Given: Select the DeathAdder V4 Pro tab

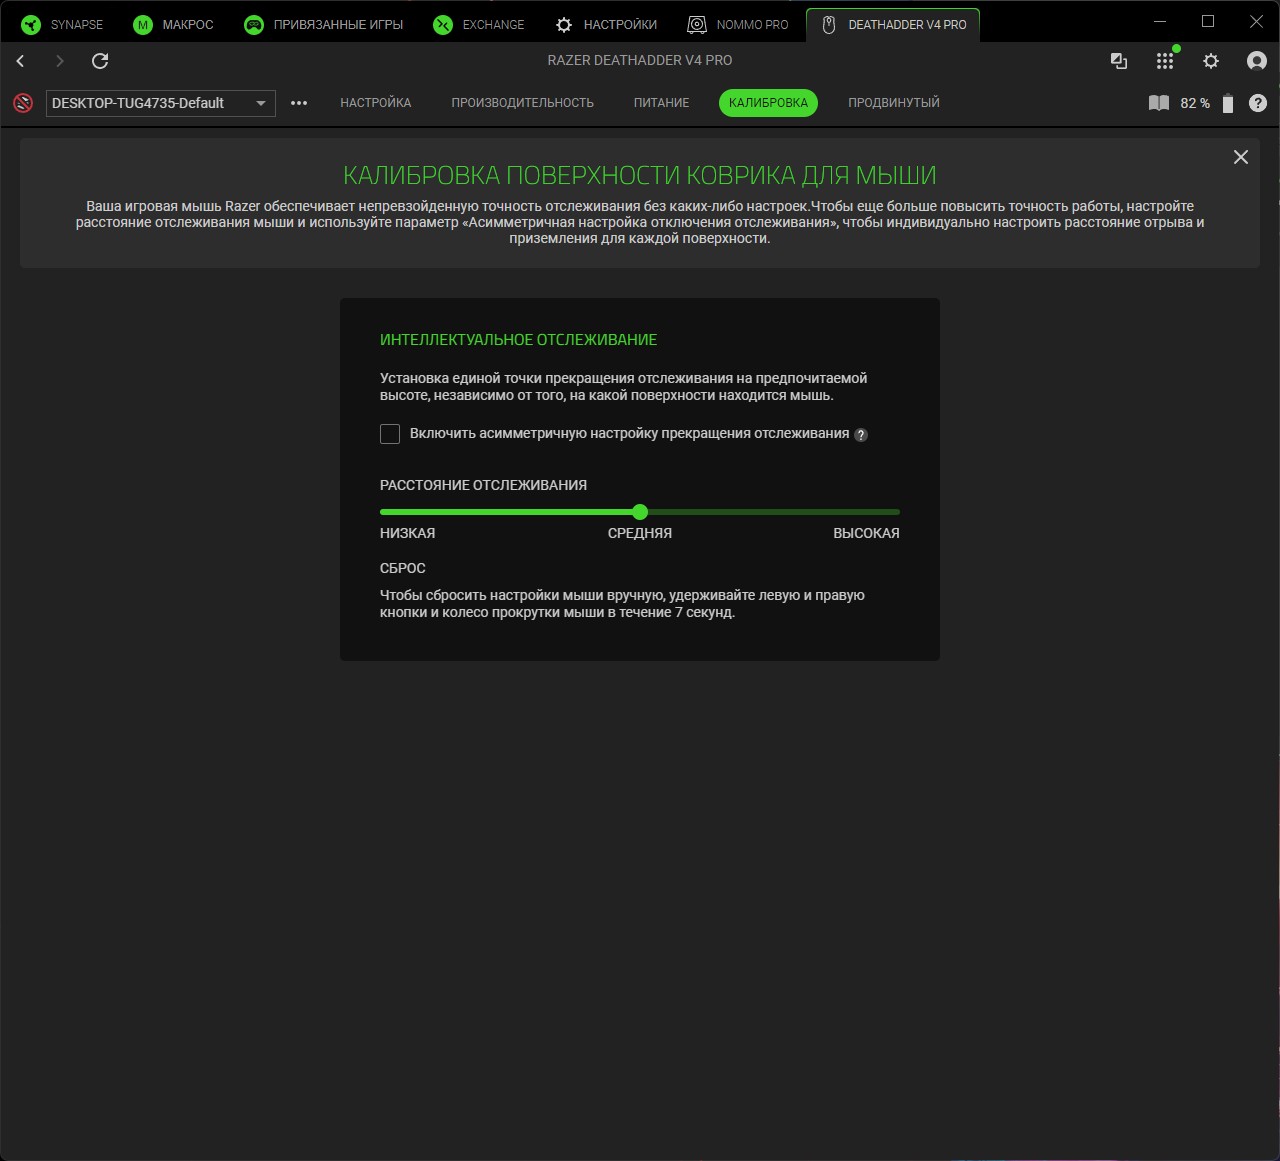Looking at the screenshot, I should [x=893, y=24].
